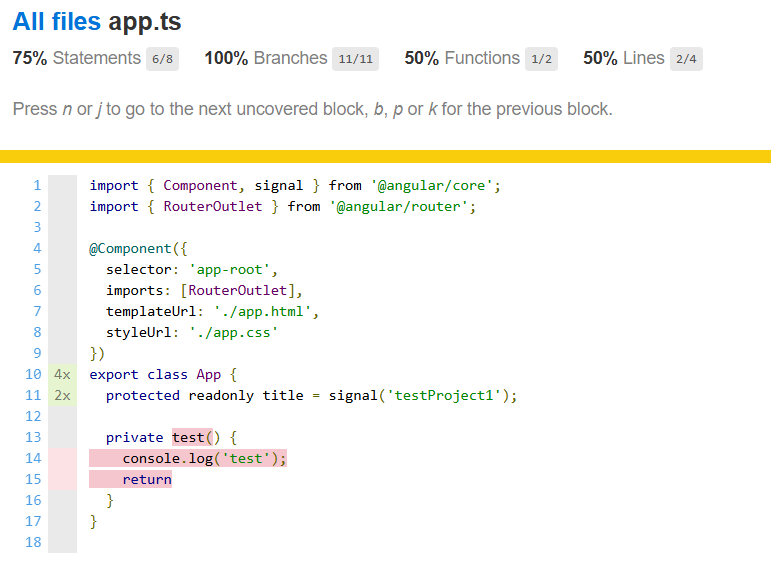Click the 2x hit count marker
Screen dimensions: 771x587
(x=62, y=395)
